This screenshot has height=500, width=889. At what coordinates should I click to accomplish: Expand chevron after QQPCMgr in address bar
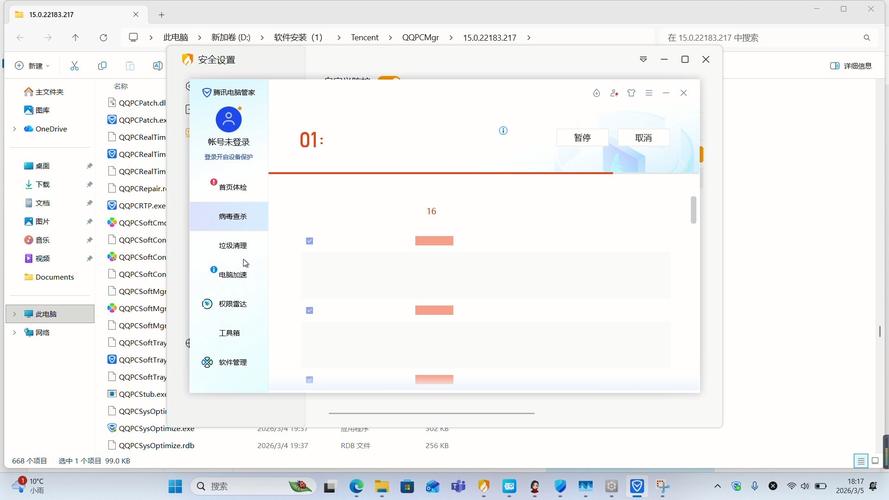click(x=451, y=37)
